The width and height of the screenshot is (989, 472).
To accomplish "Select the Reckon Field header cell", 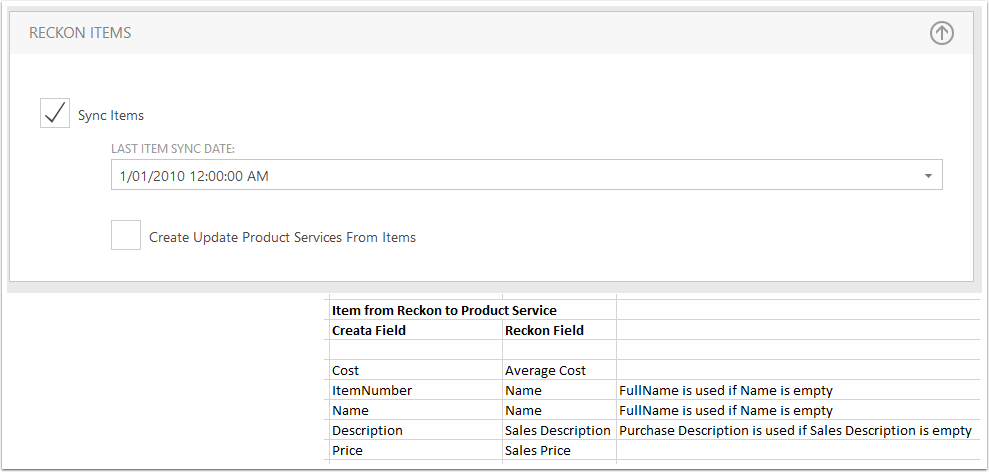I will point(559,330).
